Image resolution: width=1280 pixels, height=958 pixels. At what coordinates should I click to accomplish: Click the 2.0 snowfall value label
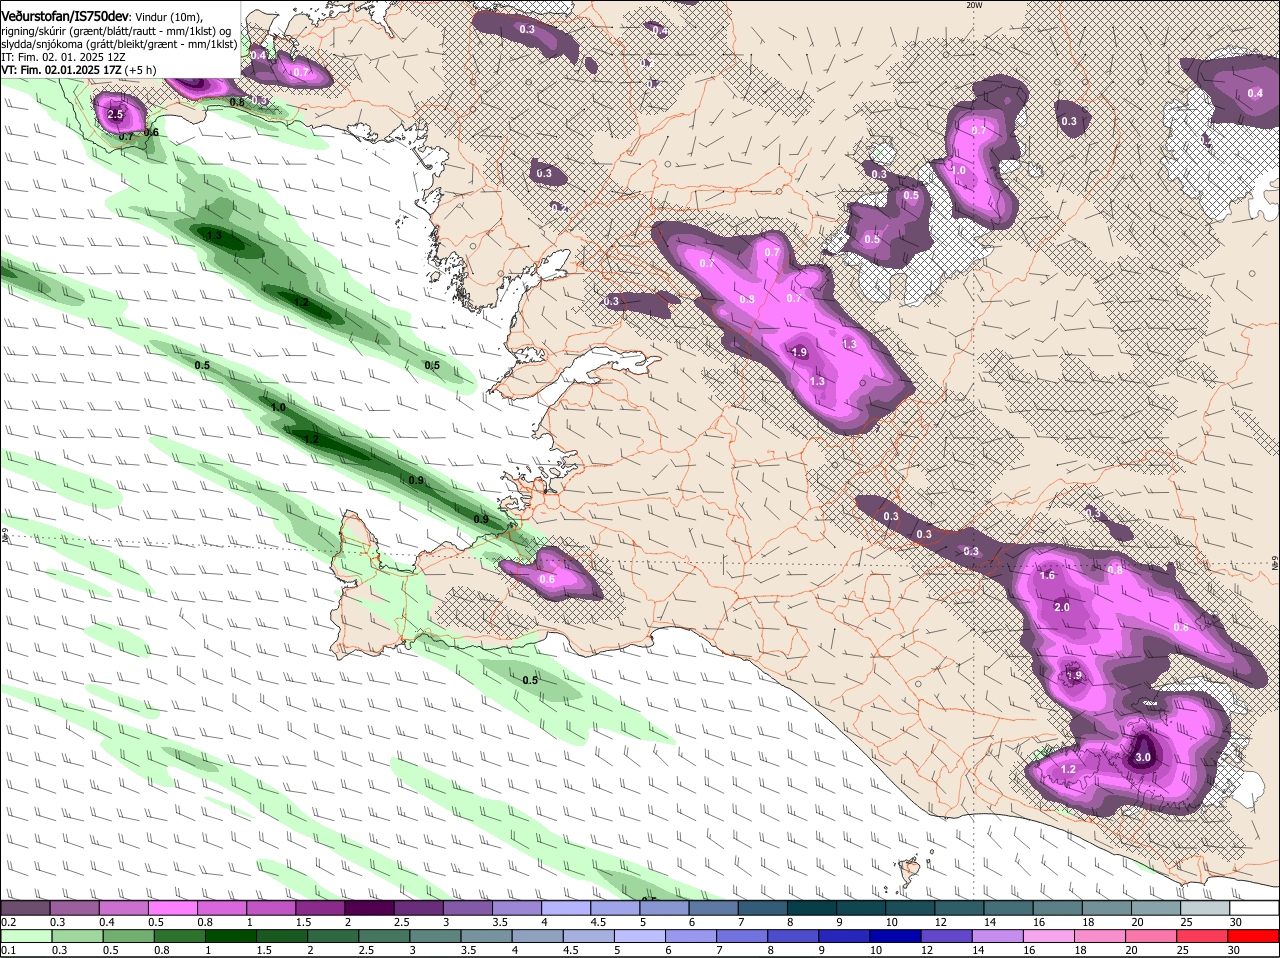[1062, 608]
